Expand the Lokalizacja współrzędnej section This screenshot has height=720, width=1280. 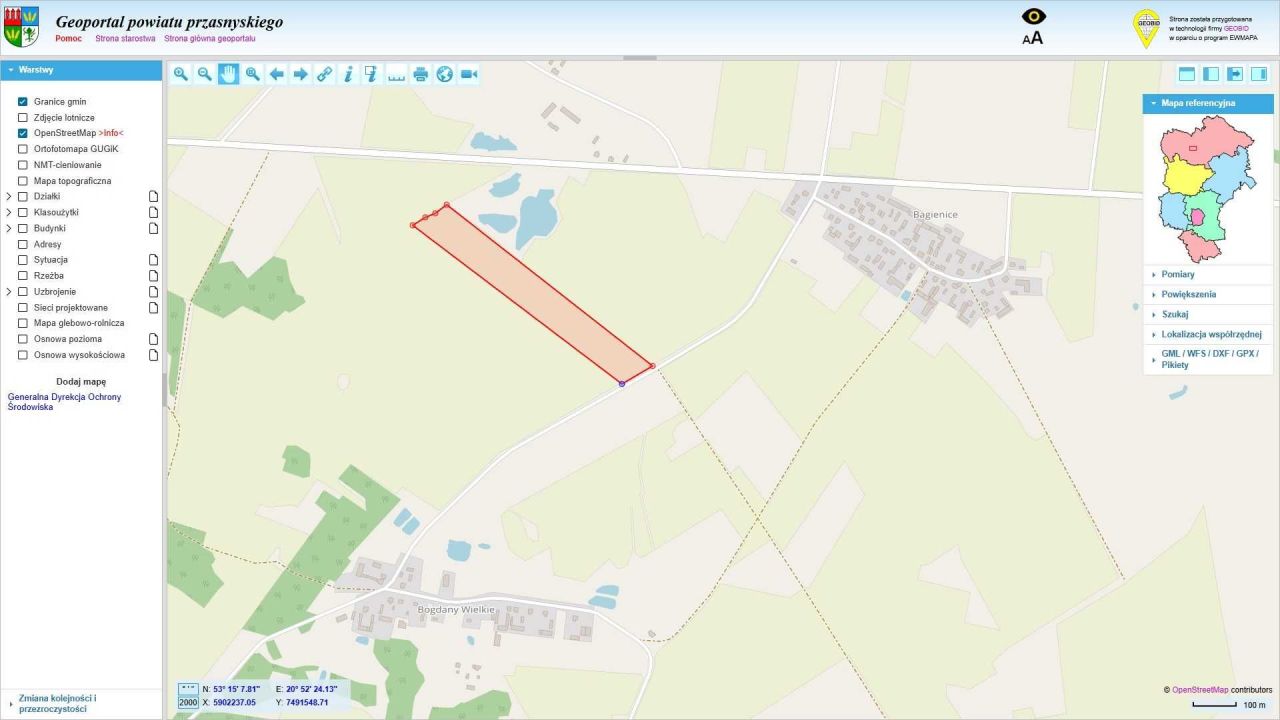1208,334
